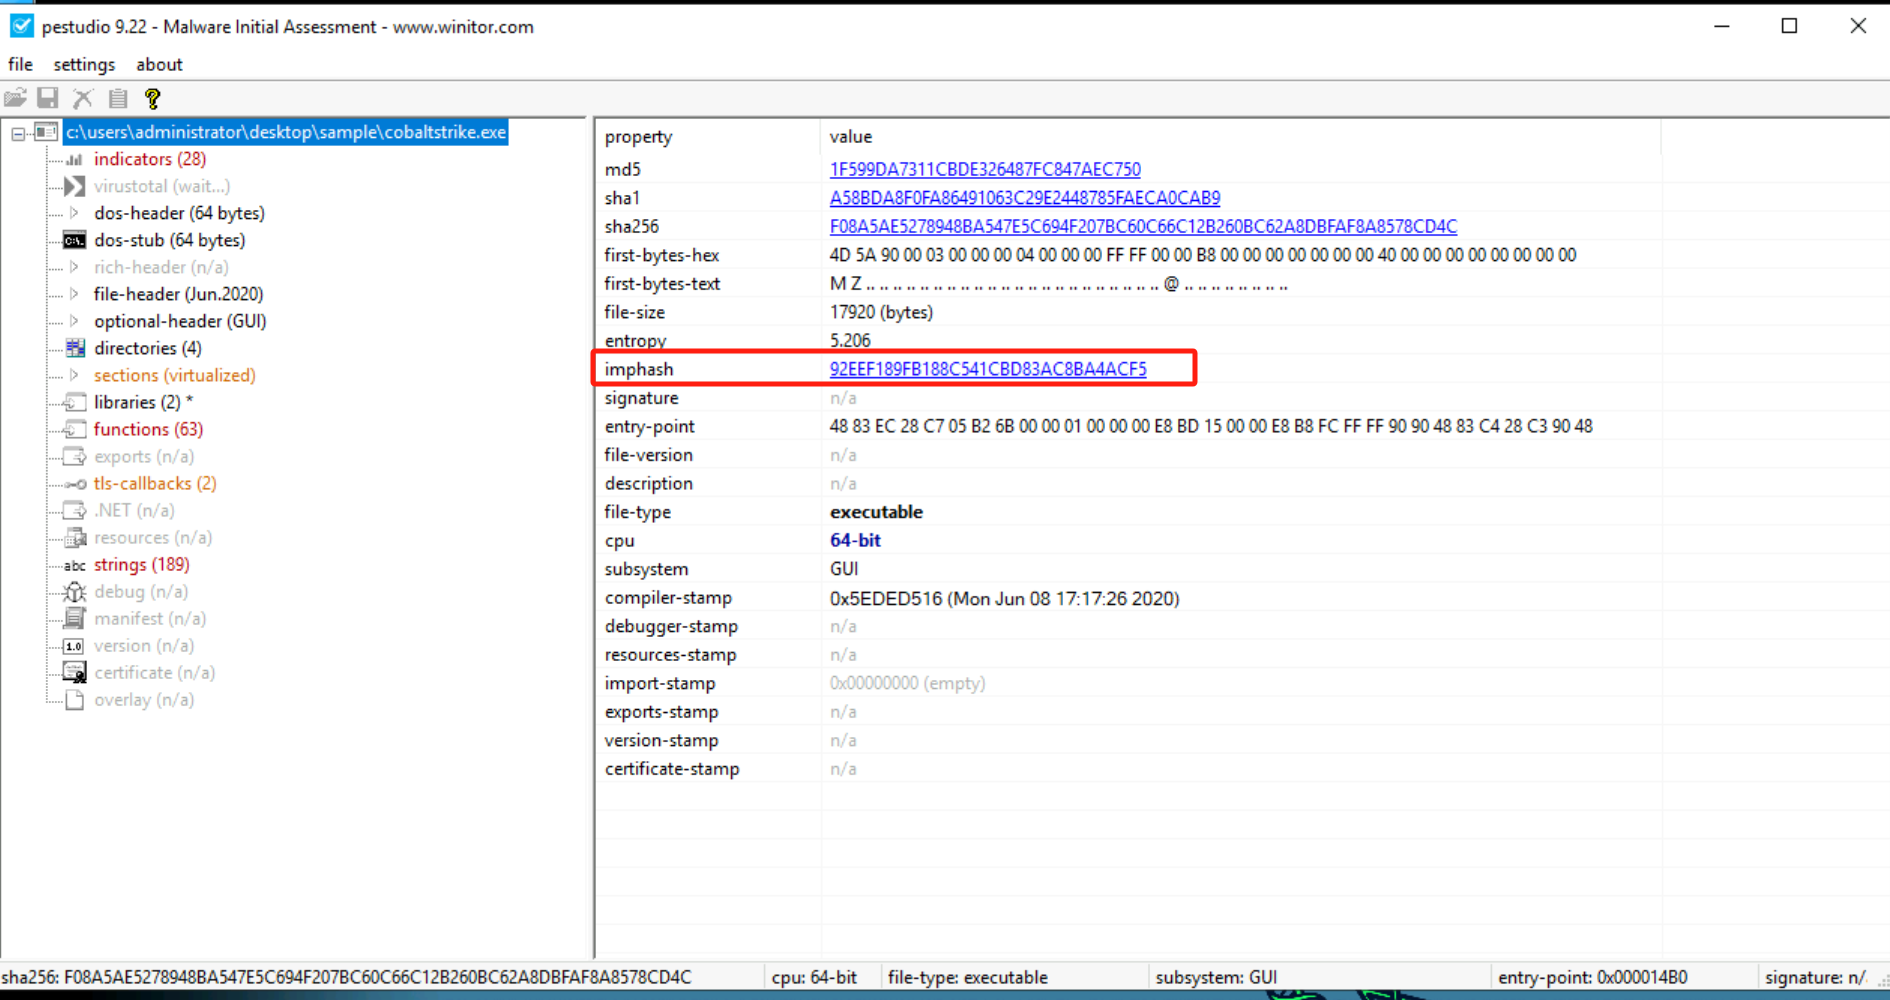Screen dimensions: 1890x1000
Task: Open help via the question mark icon
Action: tap(152, 98)
